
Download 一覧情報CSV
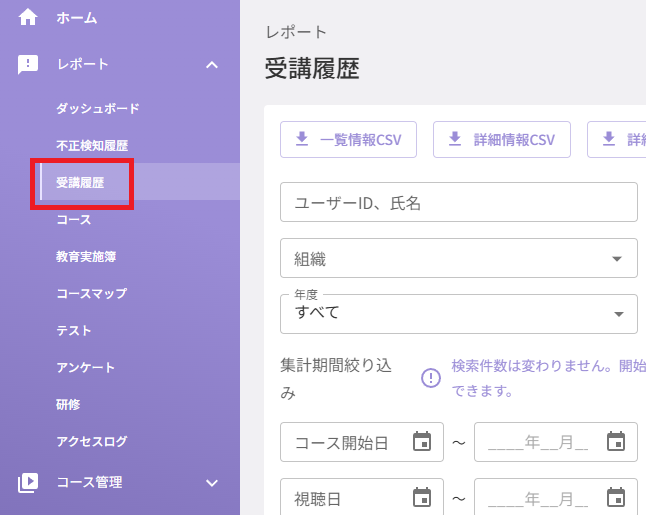349,140
